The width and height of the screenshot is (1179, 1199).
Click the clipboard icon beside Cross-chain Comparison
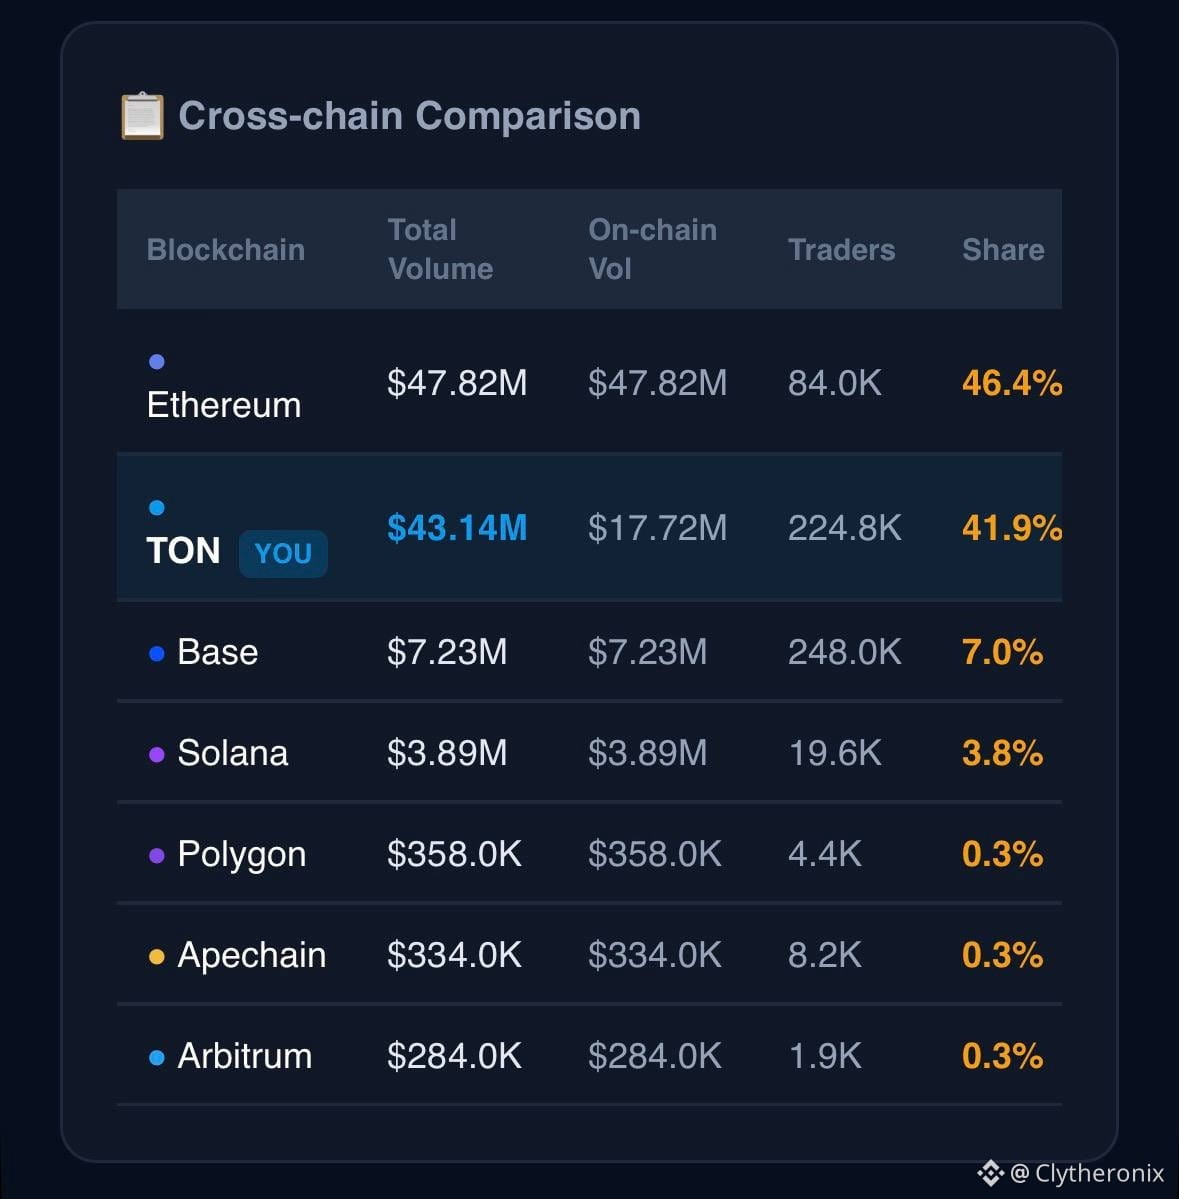click(142, 116)
